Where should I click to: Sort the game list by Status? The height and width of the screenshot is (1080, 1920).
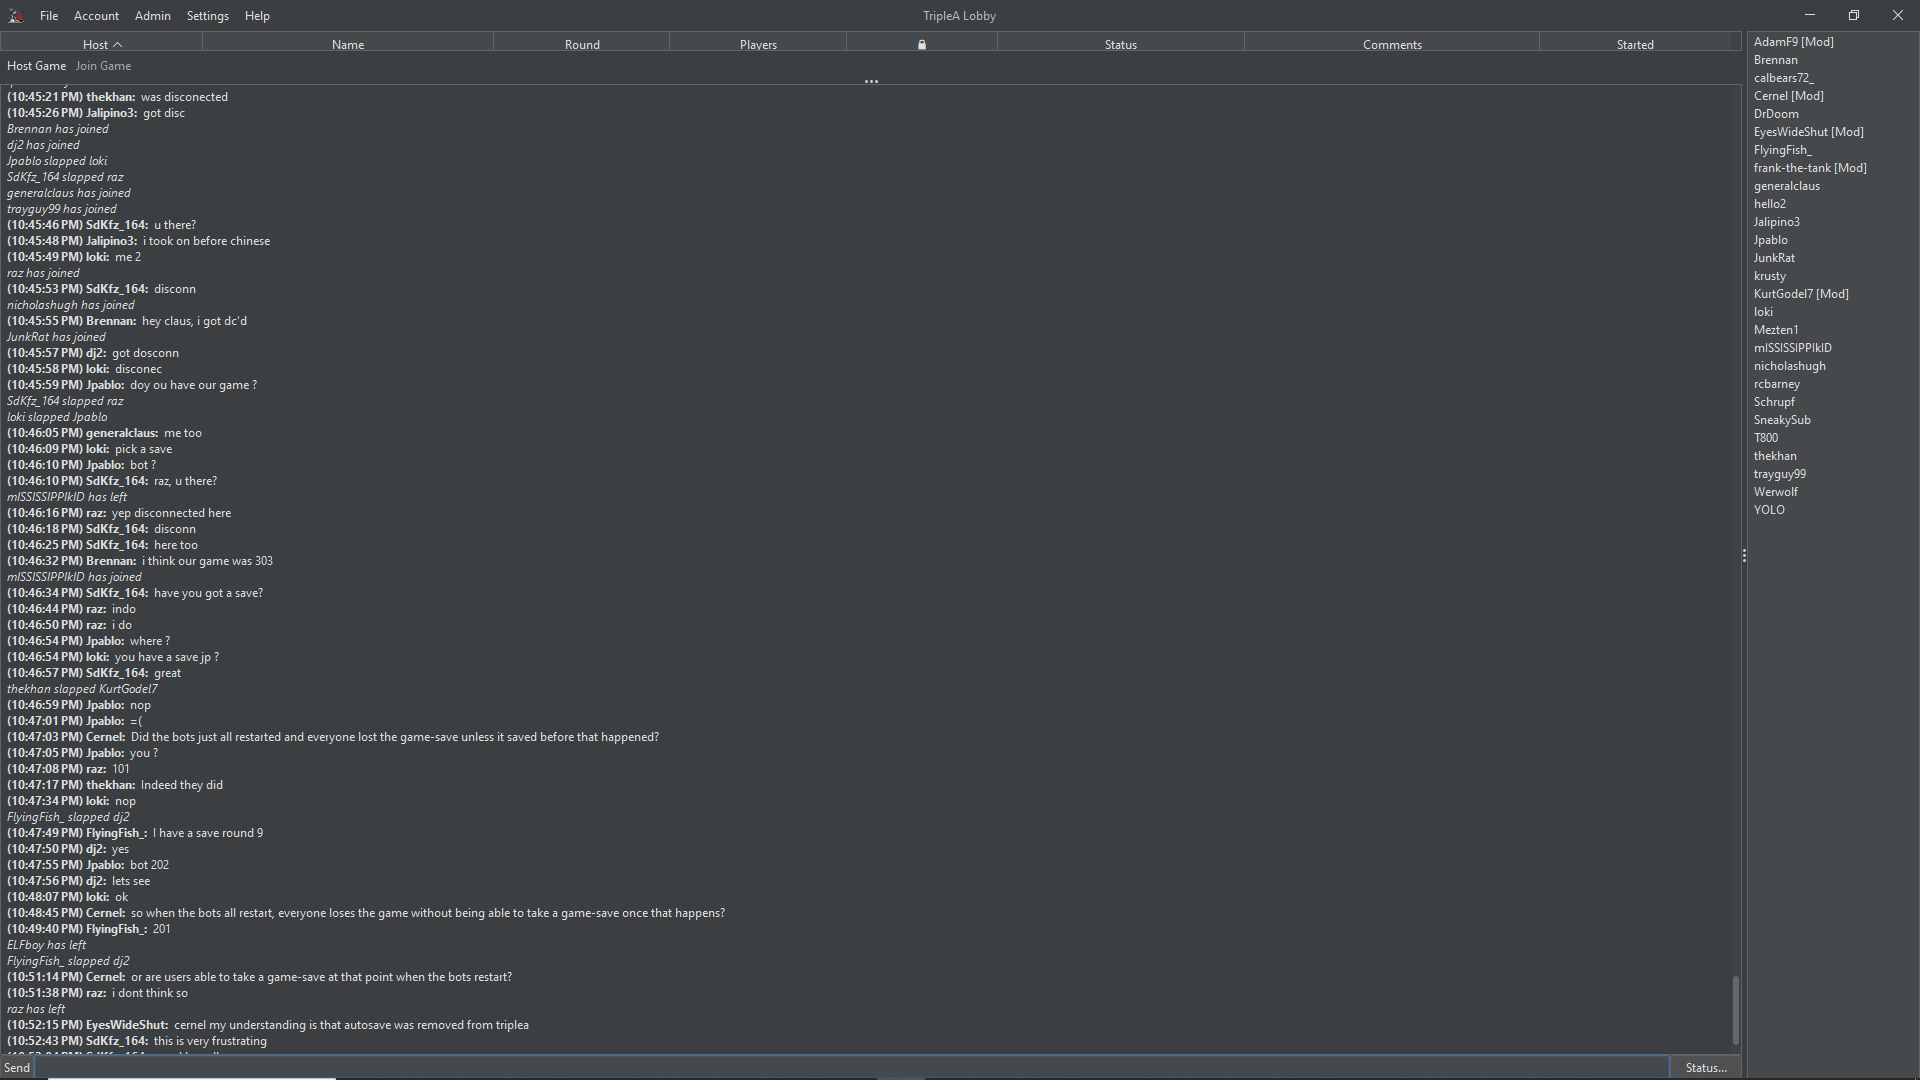(x=1121, y=44)
